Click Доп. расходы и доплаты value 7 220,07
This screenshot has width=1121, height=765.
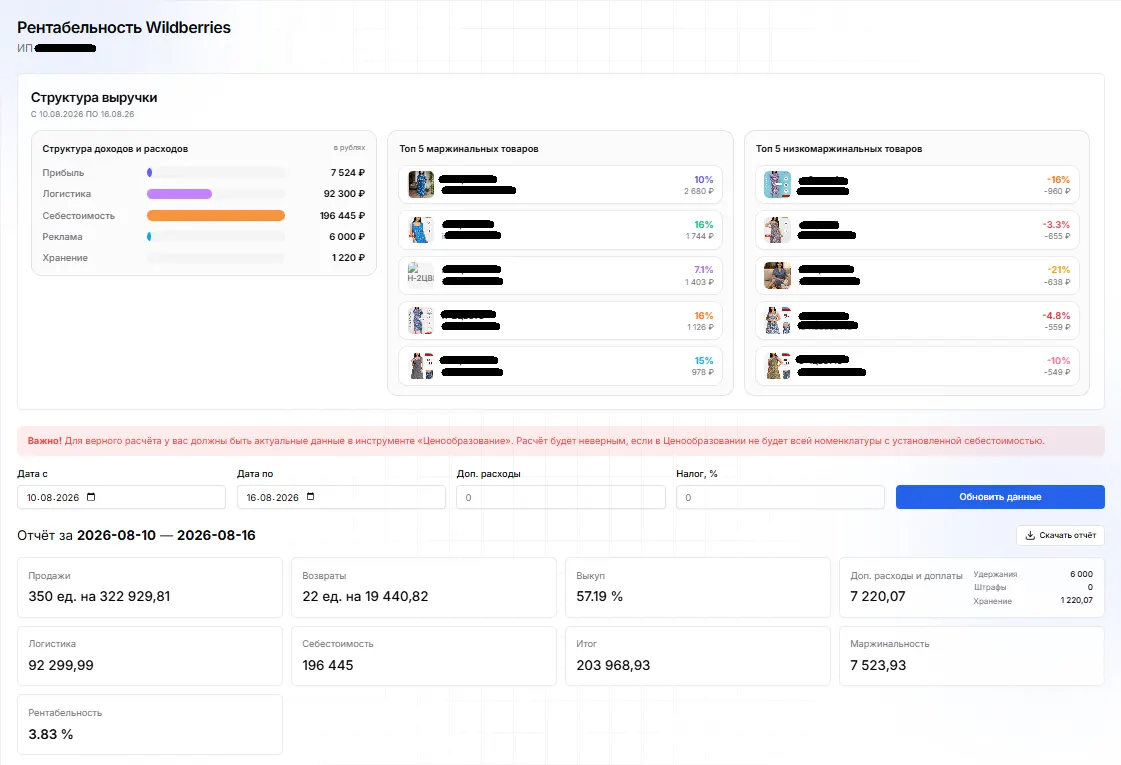click(x=878, y=596)
